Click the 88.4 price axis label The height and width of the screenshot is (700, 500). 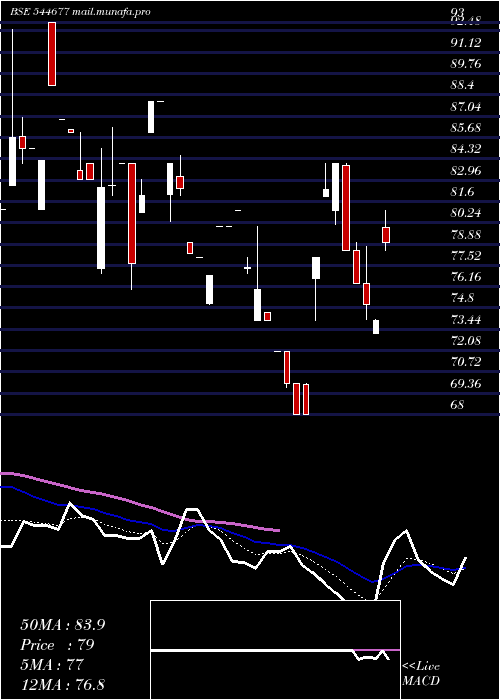click(x=462, y=85)
